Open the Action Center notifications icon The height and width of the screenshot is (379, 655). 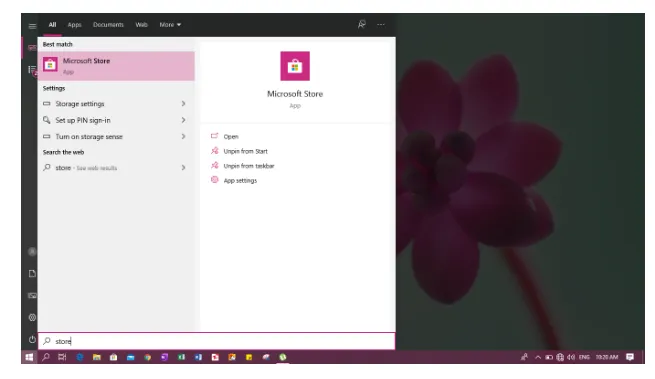(630, 357)
